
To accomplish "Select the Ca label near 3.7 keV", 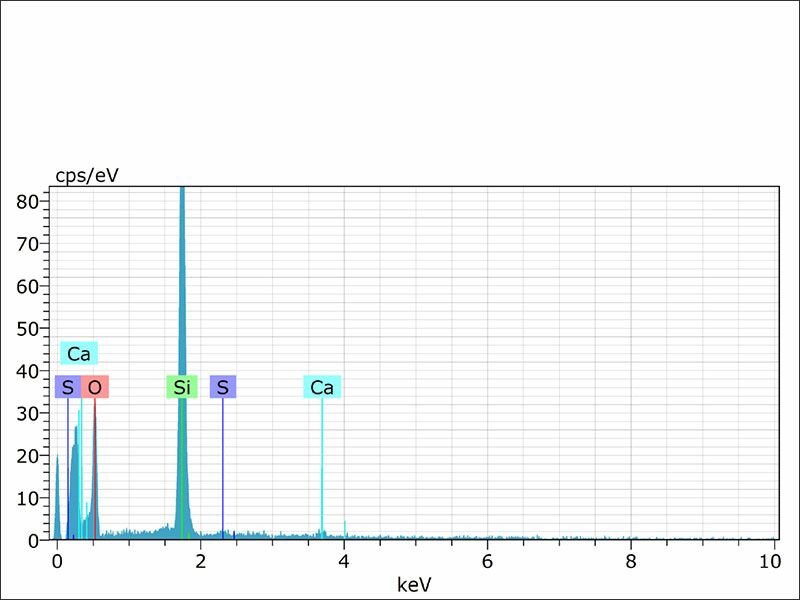I will click(322, 387).
